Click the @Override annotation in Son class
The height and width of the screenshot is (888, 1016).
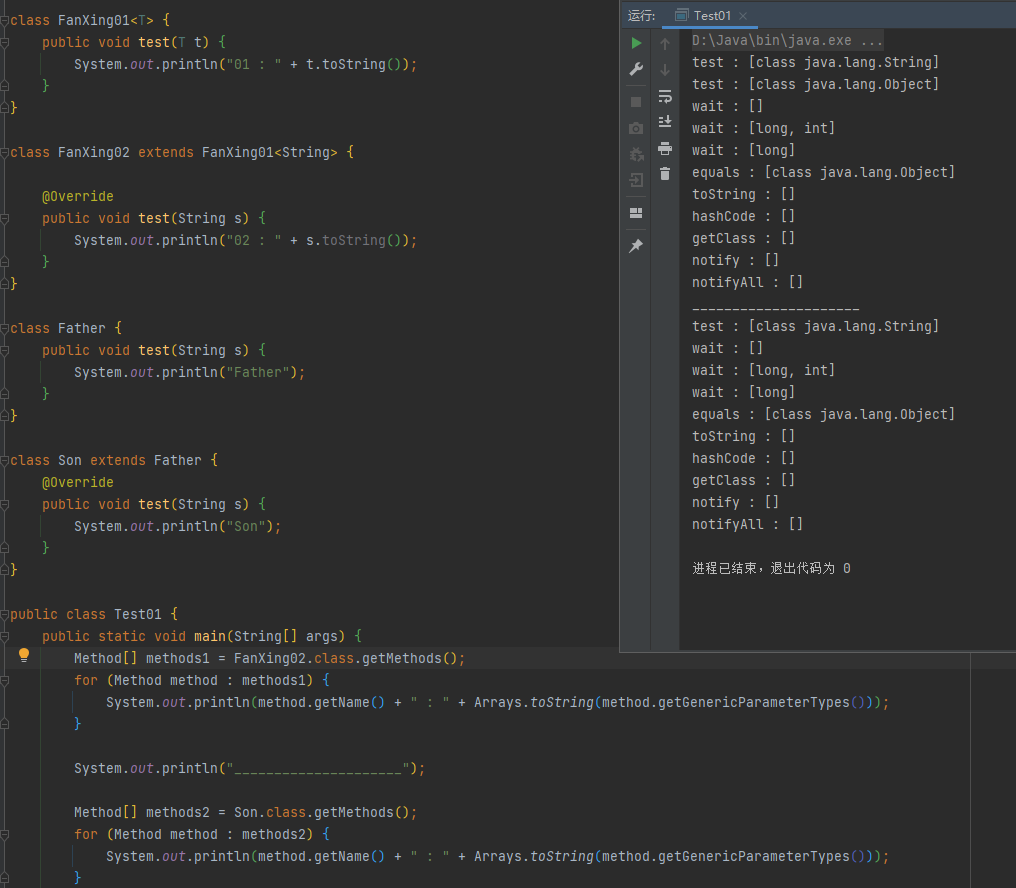(x=78, y=482)
